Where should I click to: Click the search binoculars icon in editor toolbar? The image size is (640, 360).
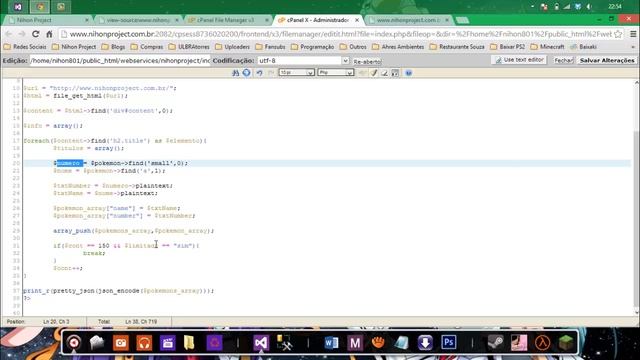(236, 73)
